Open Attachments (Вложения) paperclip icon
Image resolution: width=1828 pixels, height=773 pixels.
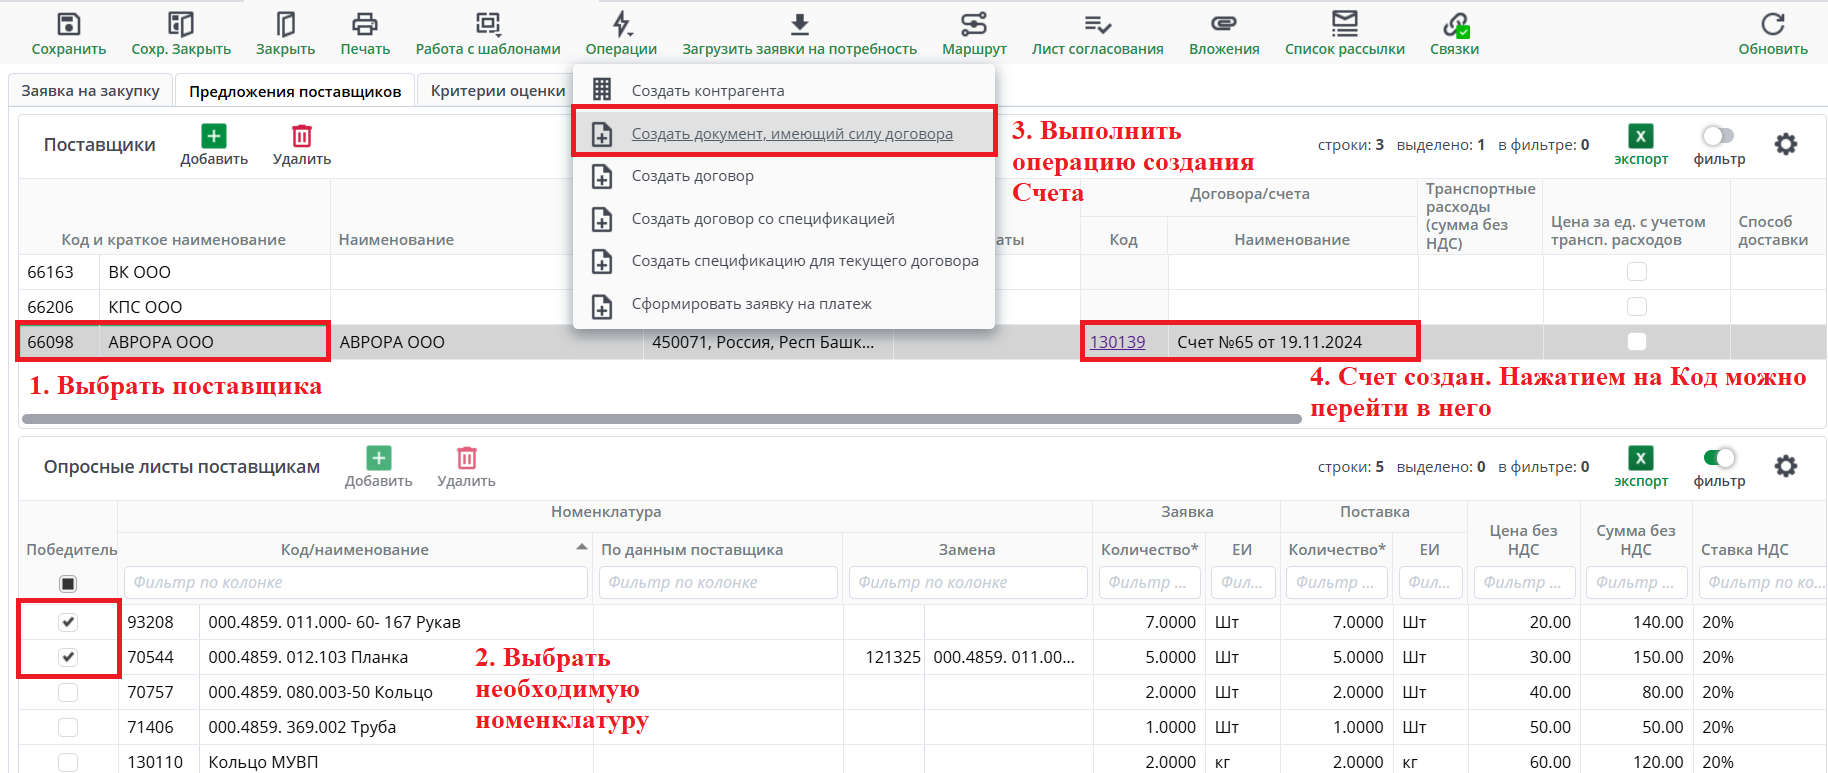(1223, 25)
